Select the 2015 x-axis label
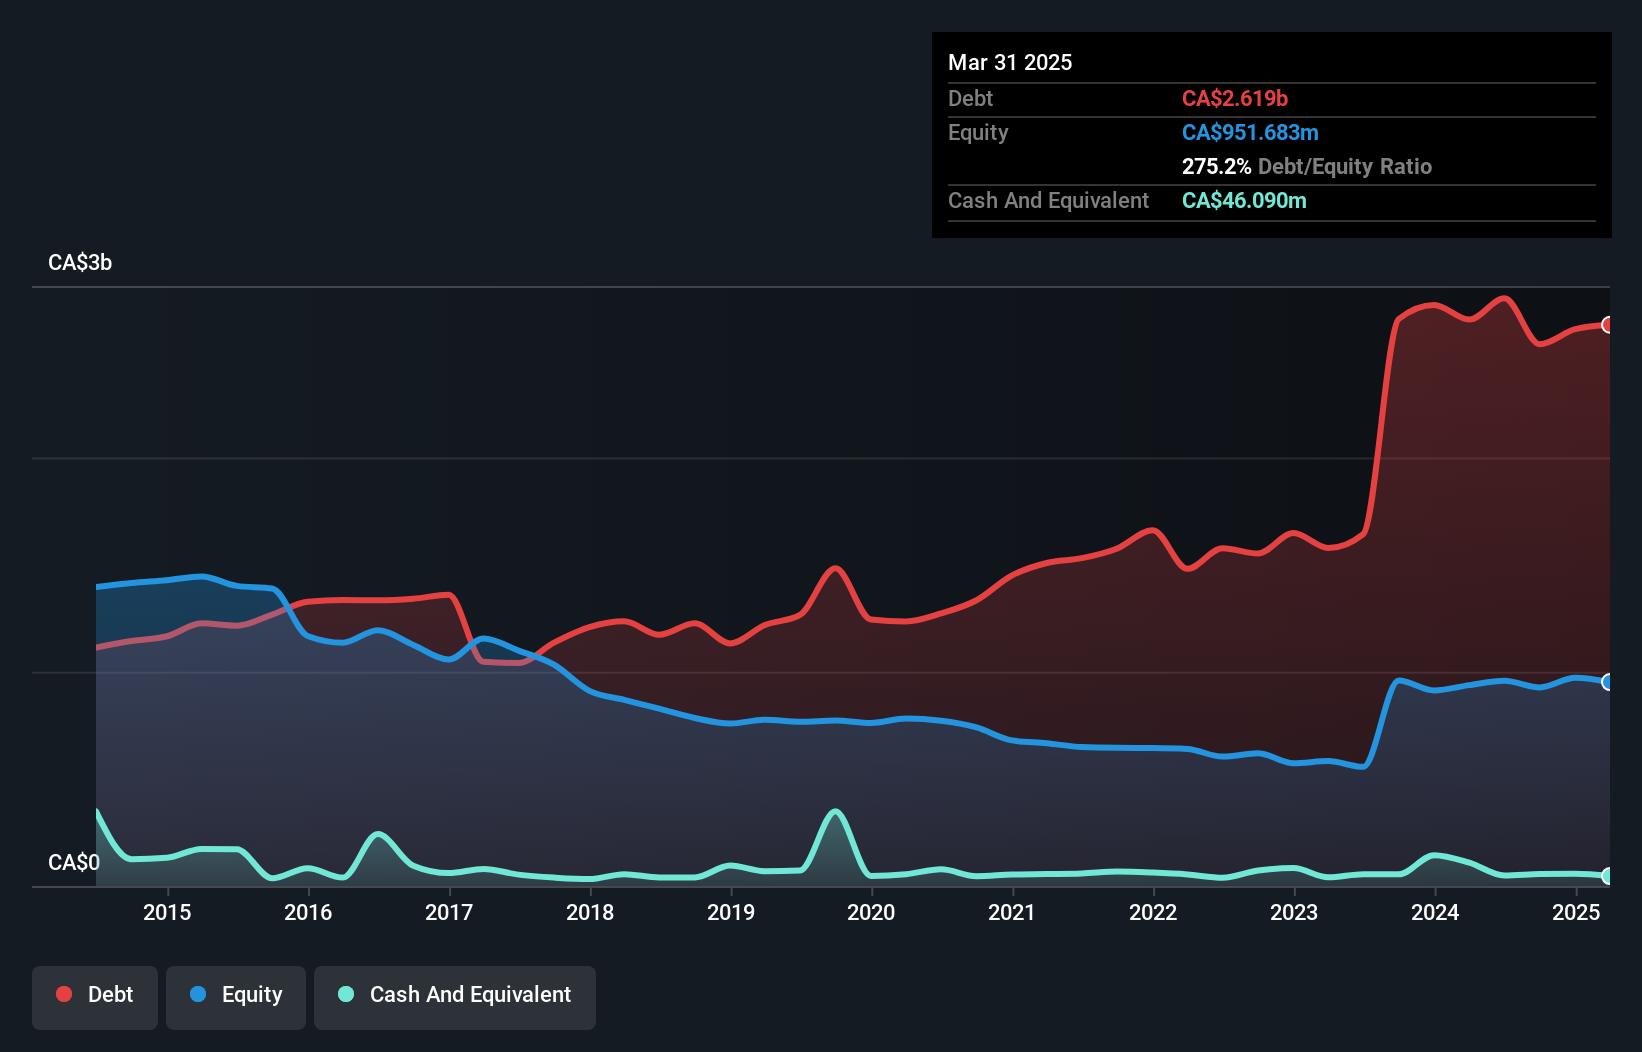This screenshot has height=1052, width=1642. coord(167,912)
